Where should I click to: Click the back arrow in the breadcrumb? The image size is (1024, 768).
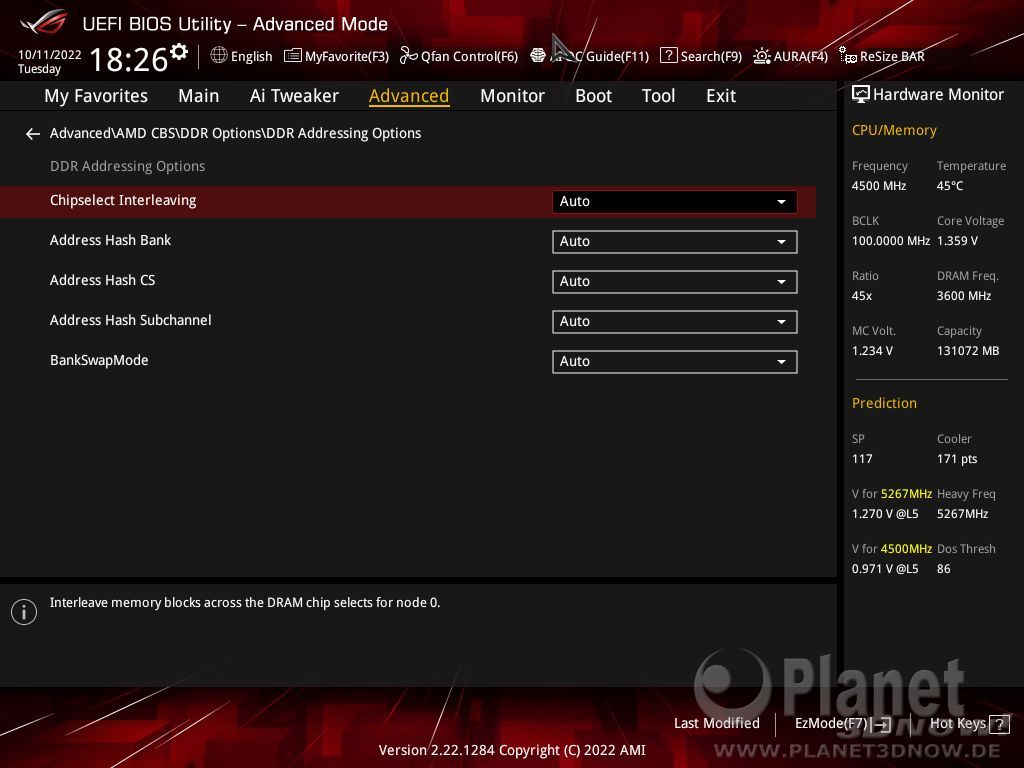(x=33, y=134)
